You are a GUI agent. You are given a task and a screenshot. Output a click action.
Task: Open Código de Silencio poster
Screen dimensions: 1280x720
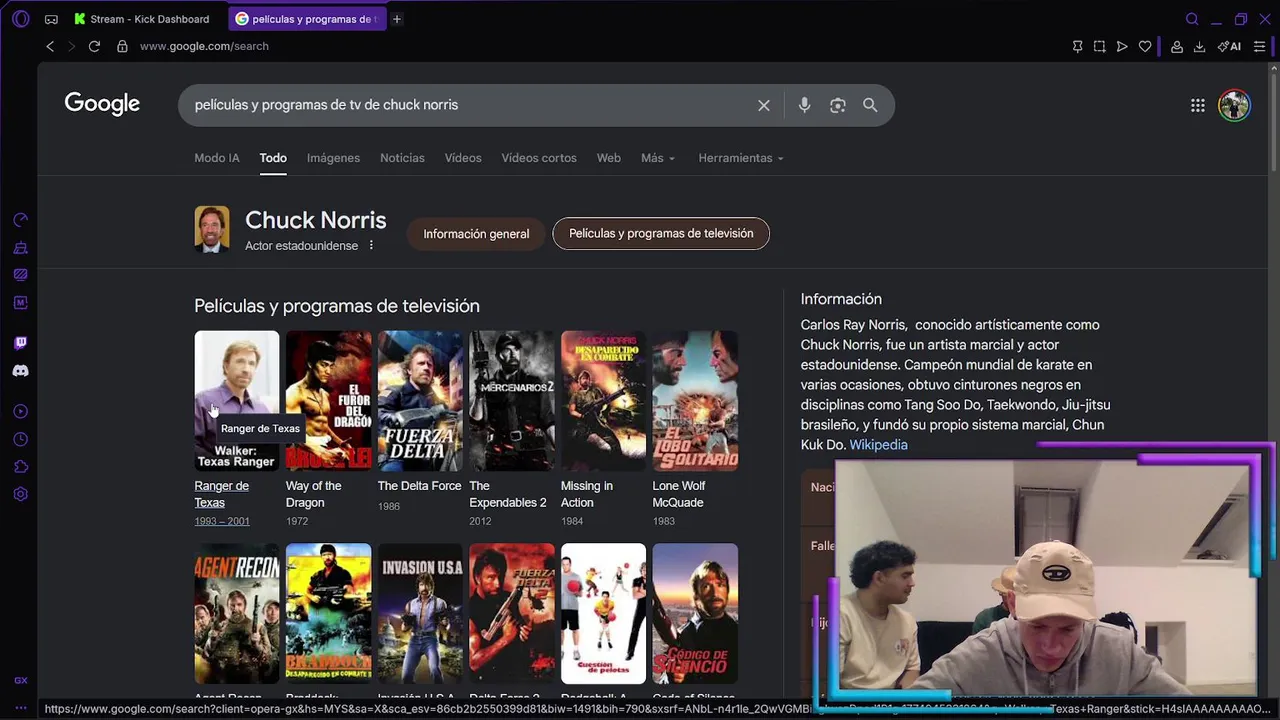(x=695, y=613)
